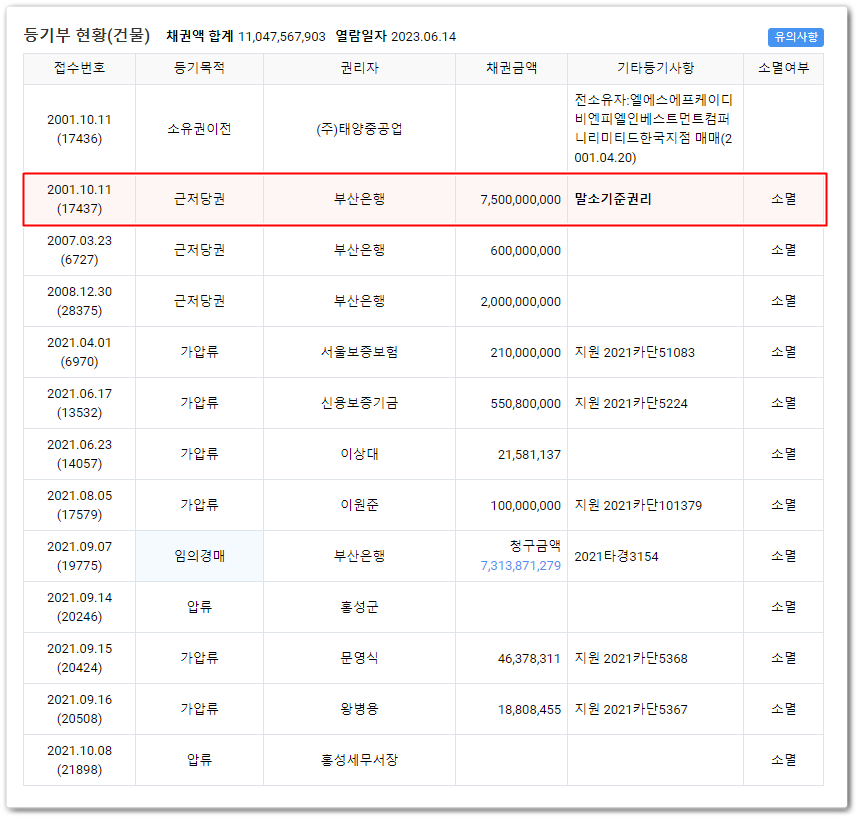Image resolution: width=860 pixels, height=820 pixels.
Task: Click the 소유권이전 cell
Action: 199,129
